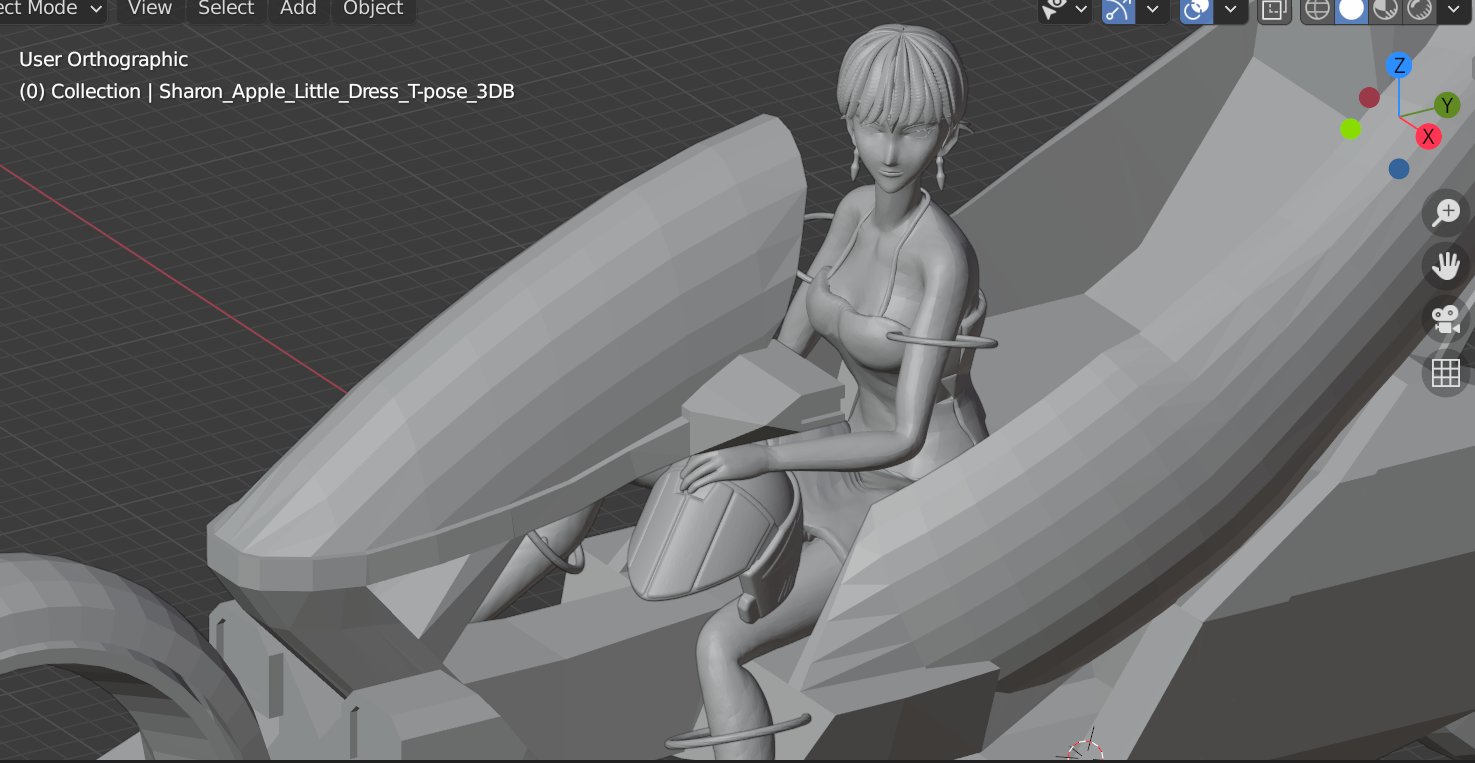
Task: Switch orthographic/perspective with the grid icon
Action: tap(1446, 374)
